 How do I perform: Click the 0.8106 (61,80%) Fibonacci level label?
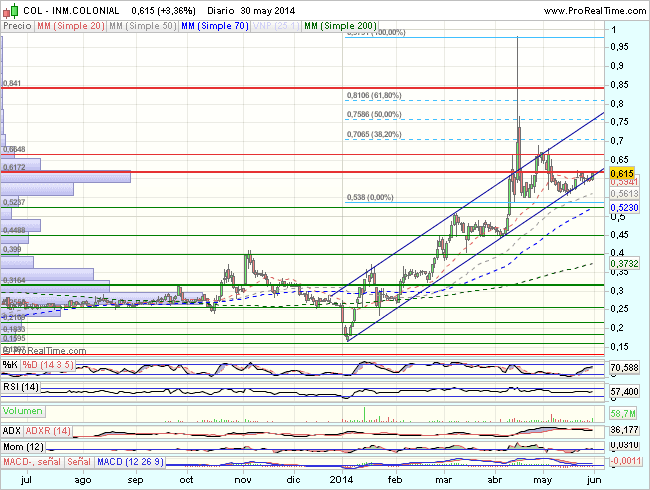point(374,96)
